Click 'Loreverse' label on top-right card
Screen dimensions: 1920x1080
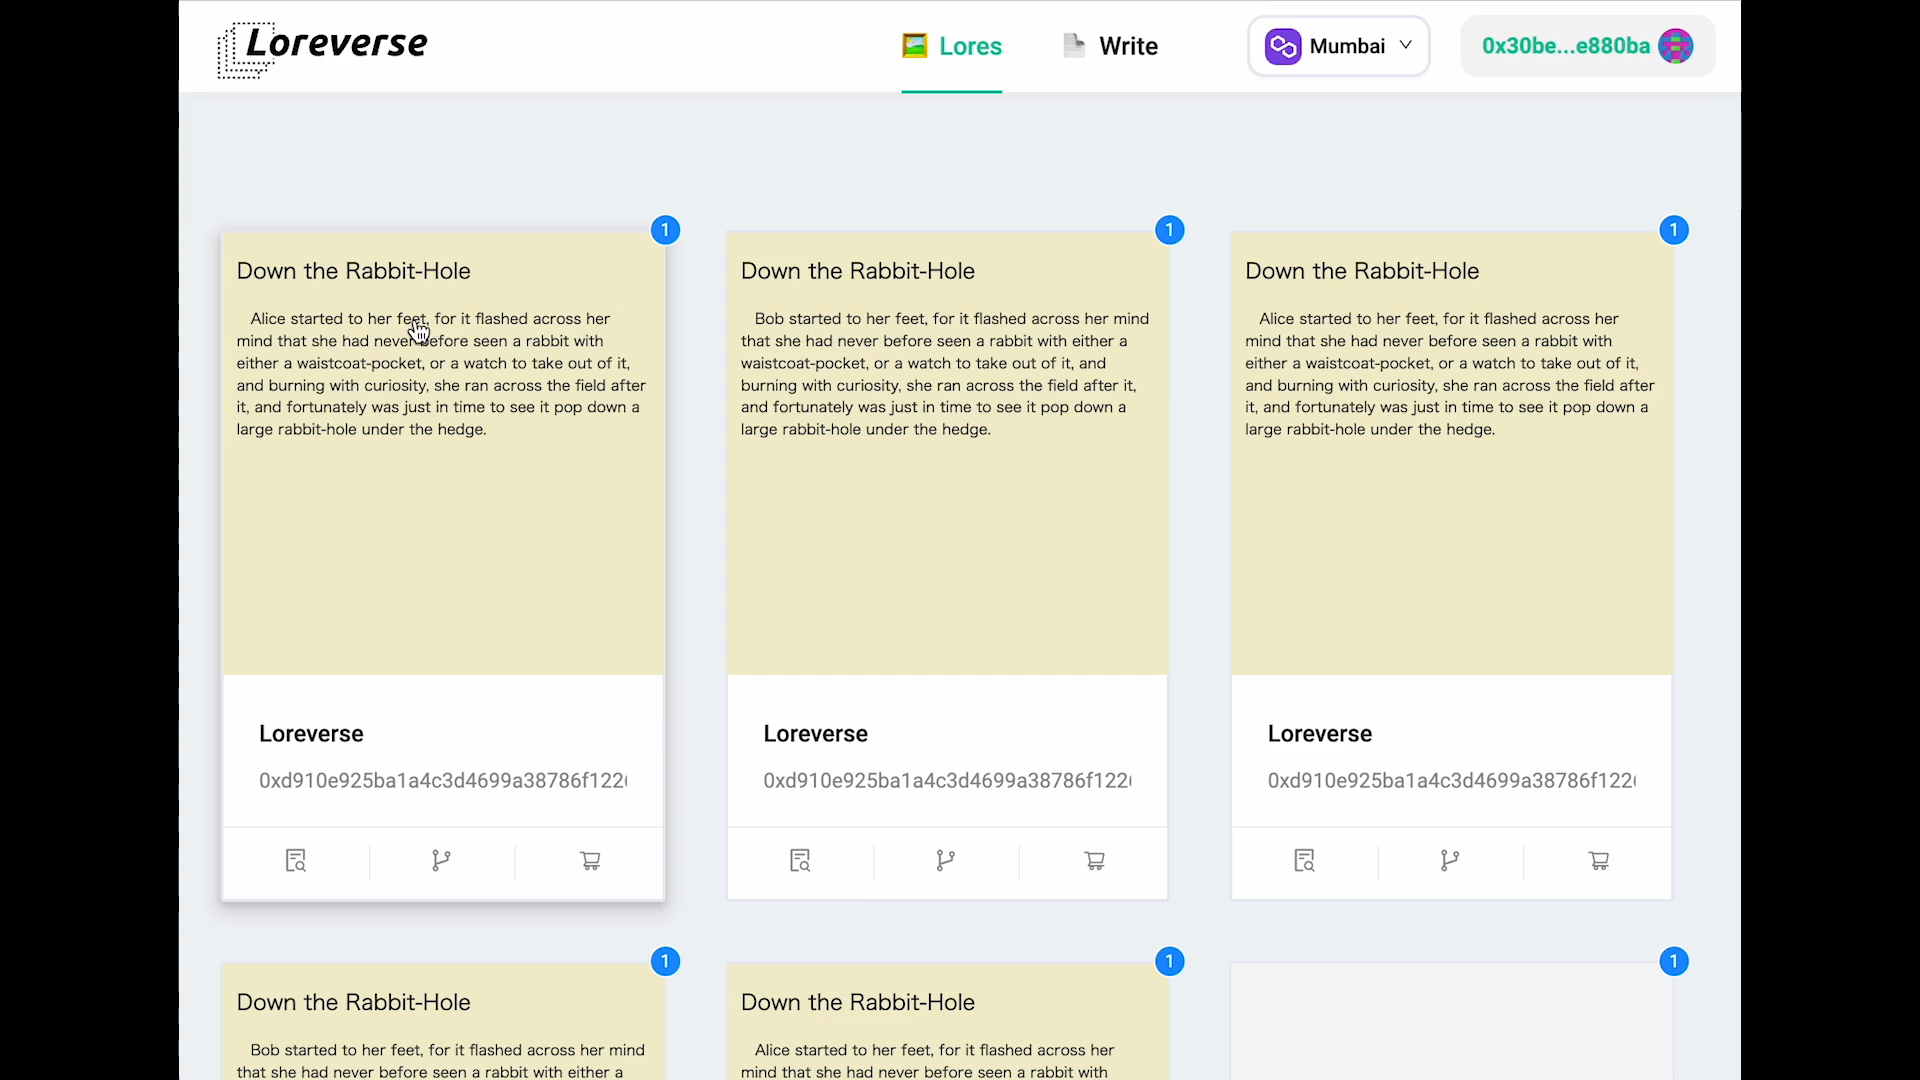pyautogui.click(x=1320, y=734)
